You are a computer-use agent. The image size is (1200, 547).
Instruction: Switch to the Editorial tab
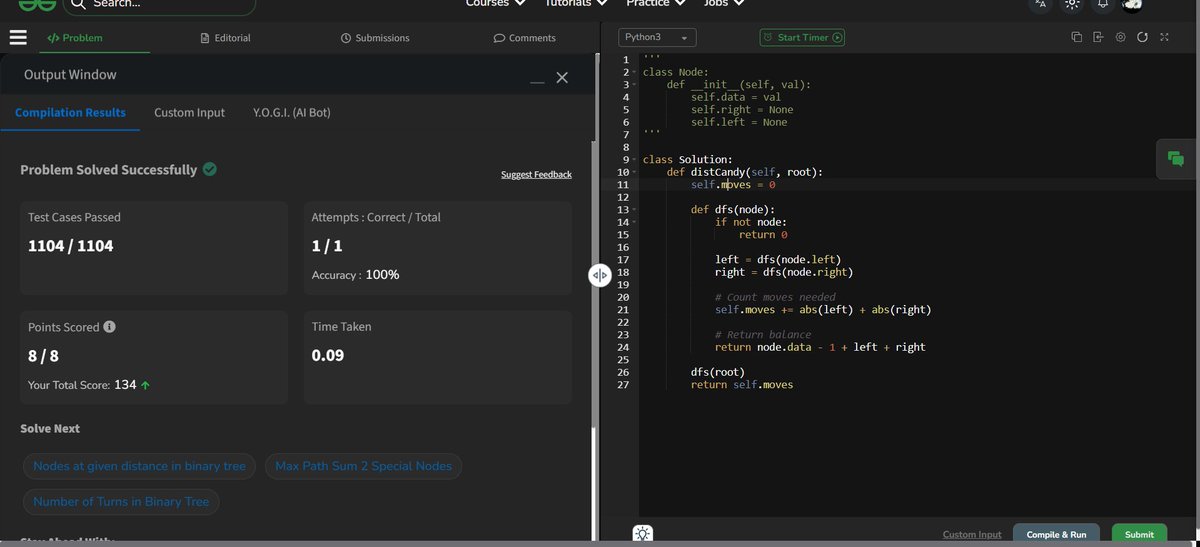pos(226,38)
